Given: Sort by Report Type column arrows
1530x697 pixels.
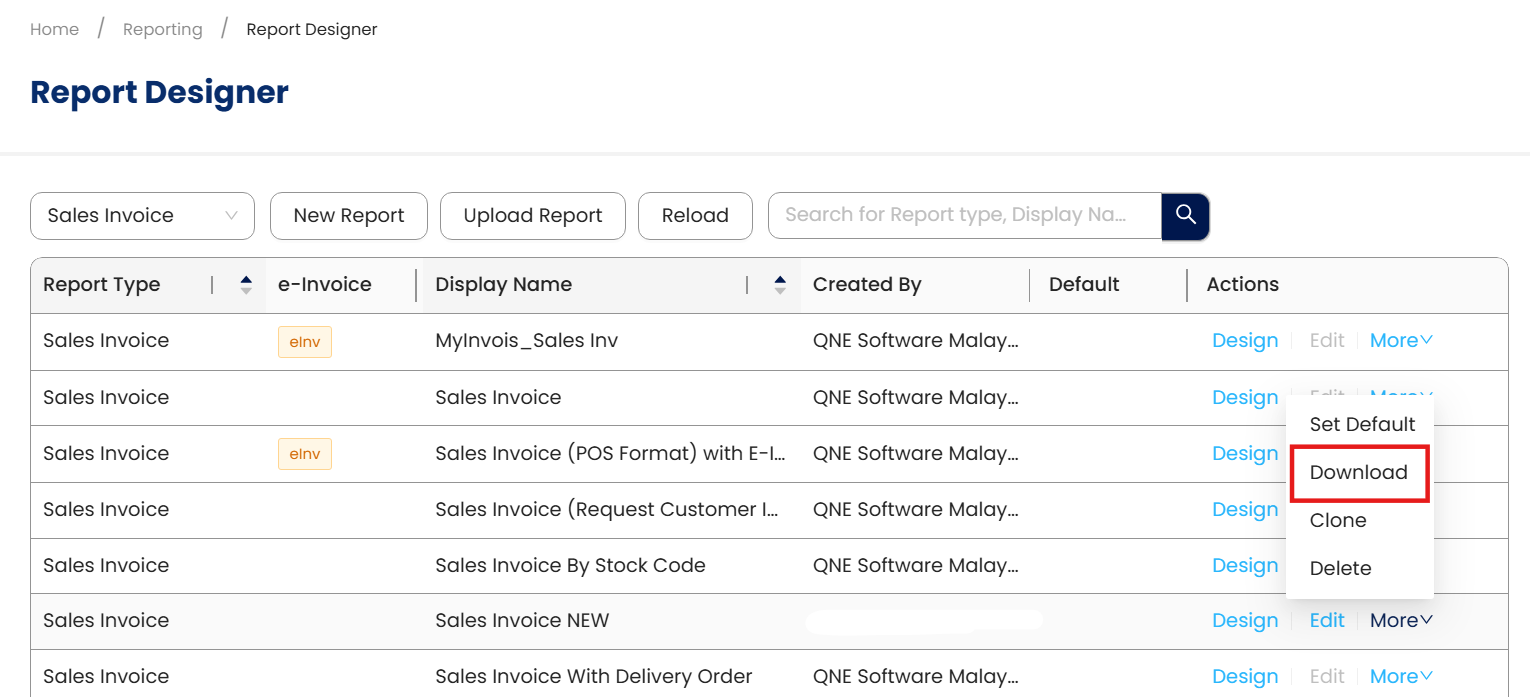Looking at the screenshot, I should [x=246, y=285].
